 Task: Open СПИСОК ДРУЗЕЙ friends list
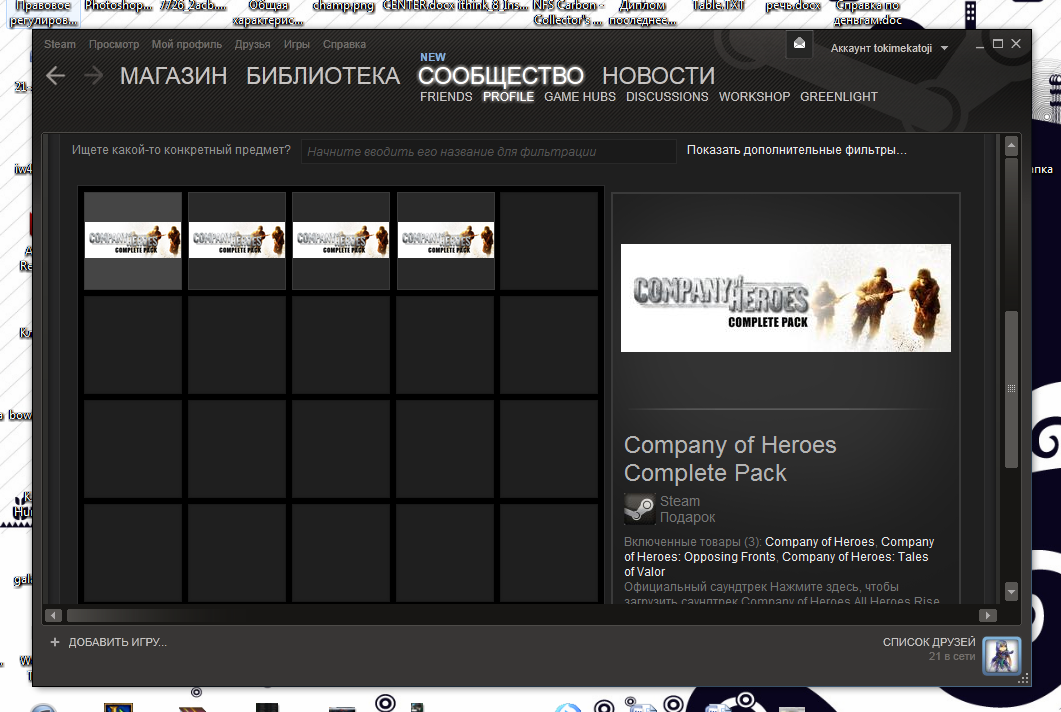929,642
